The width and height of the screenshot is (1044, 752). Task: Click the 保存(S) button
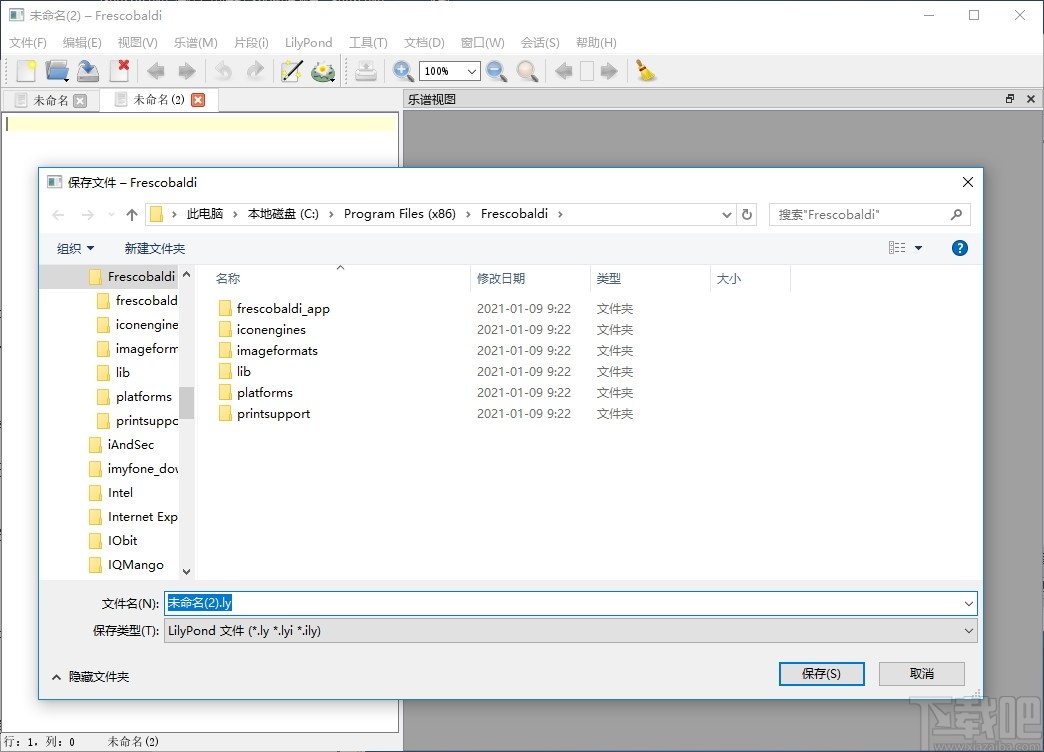pos(822,673)
